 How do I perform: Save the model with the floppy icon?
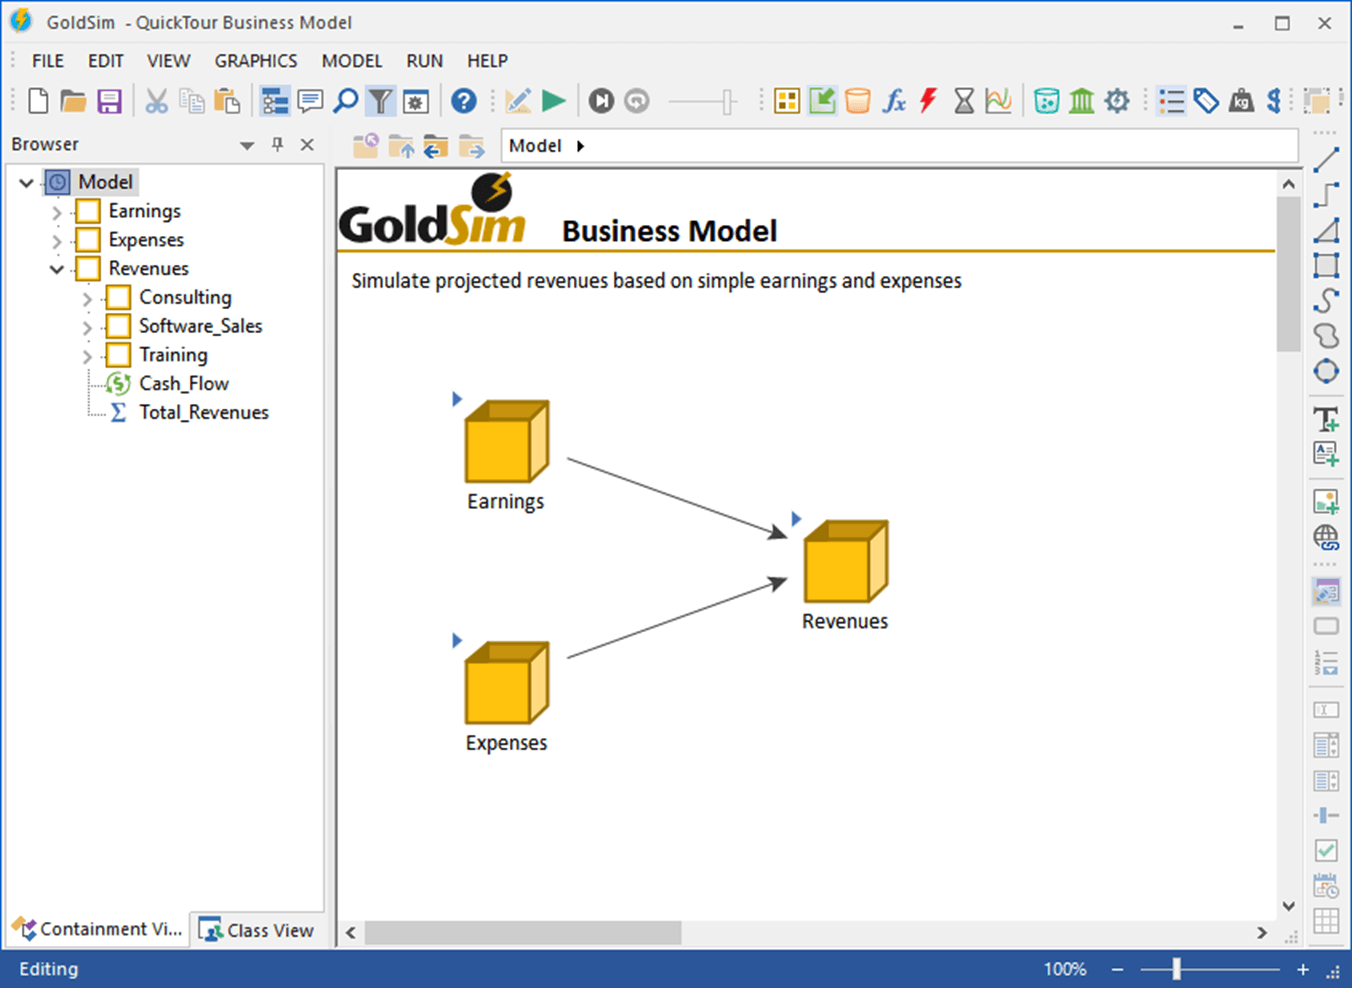pos(109,101)
